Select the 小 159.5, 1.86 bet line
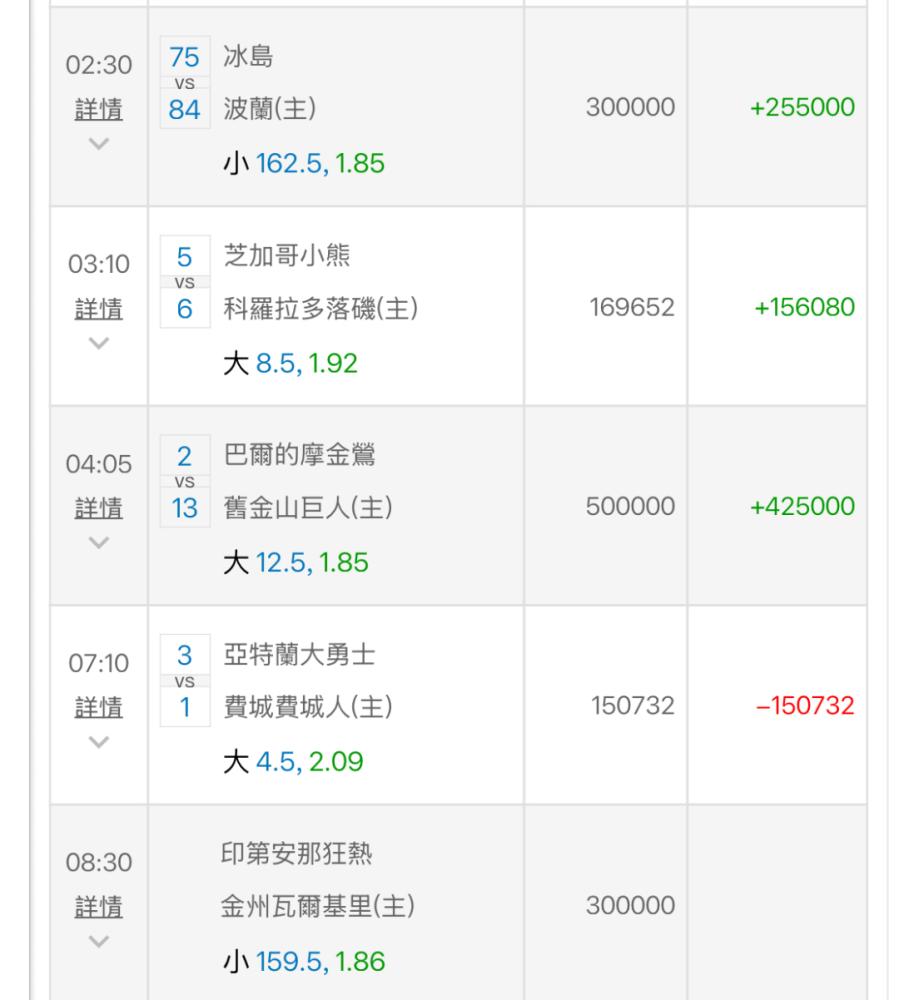 (x=303, y=962)
